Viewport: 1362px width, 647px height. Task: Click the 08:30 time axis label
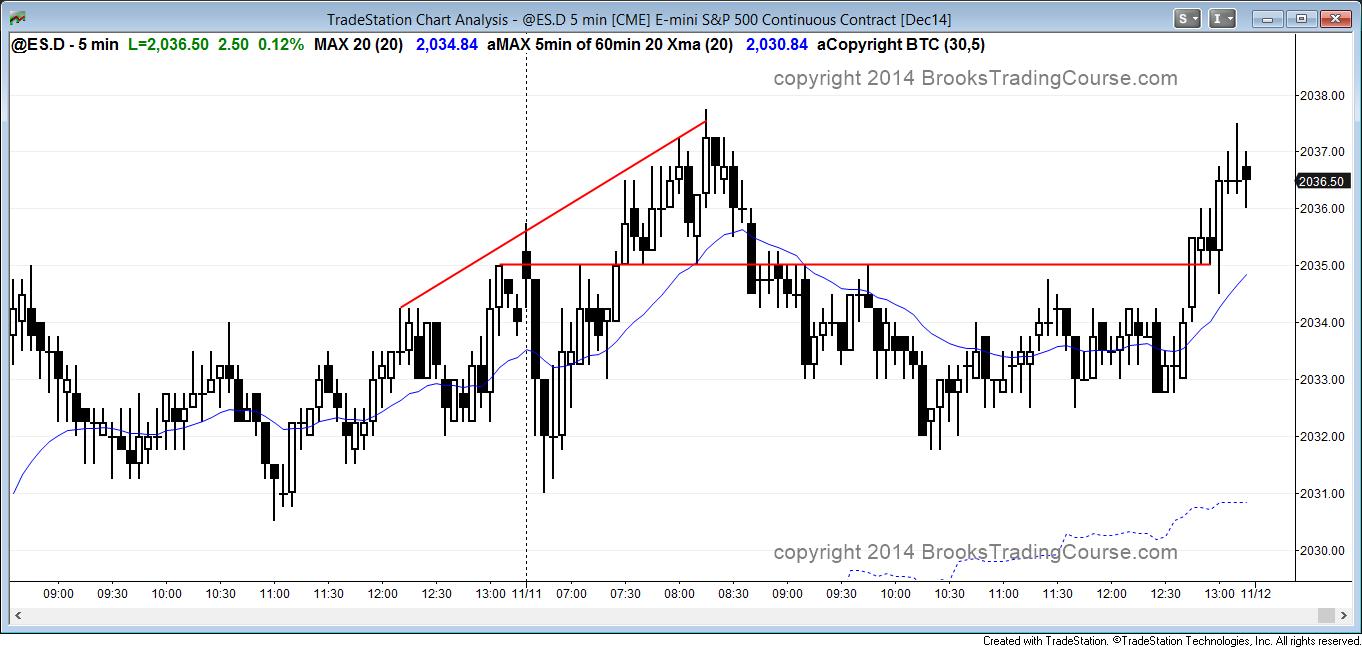[733, 594]
